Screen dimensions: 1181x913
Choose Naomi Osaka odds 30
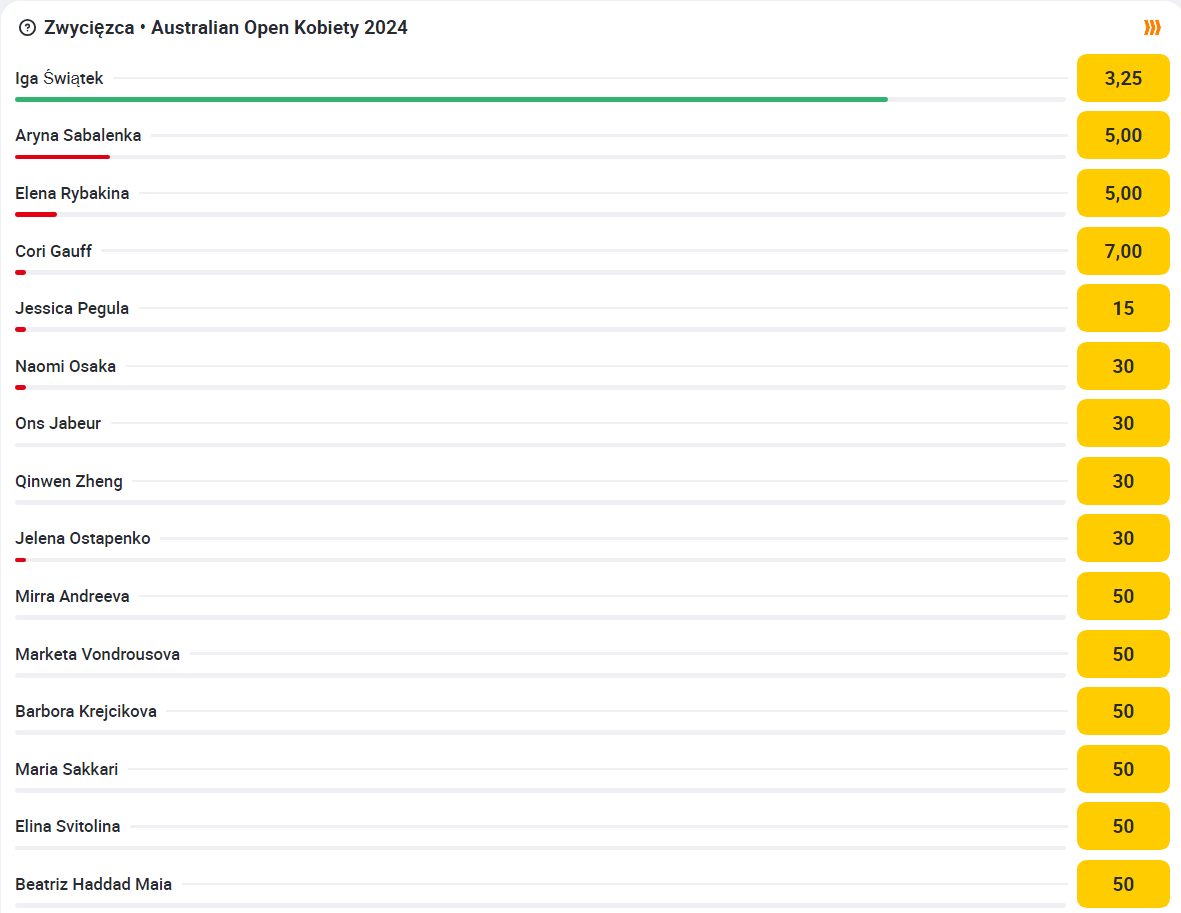pos(1123,366)
